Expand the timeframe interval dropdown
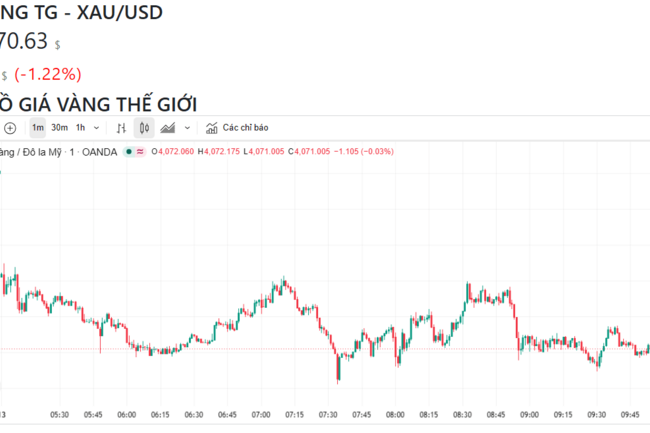Screen dimensions: 650x433 coord(97,128)
